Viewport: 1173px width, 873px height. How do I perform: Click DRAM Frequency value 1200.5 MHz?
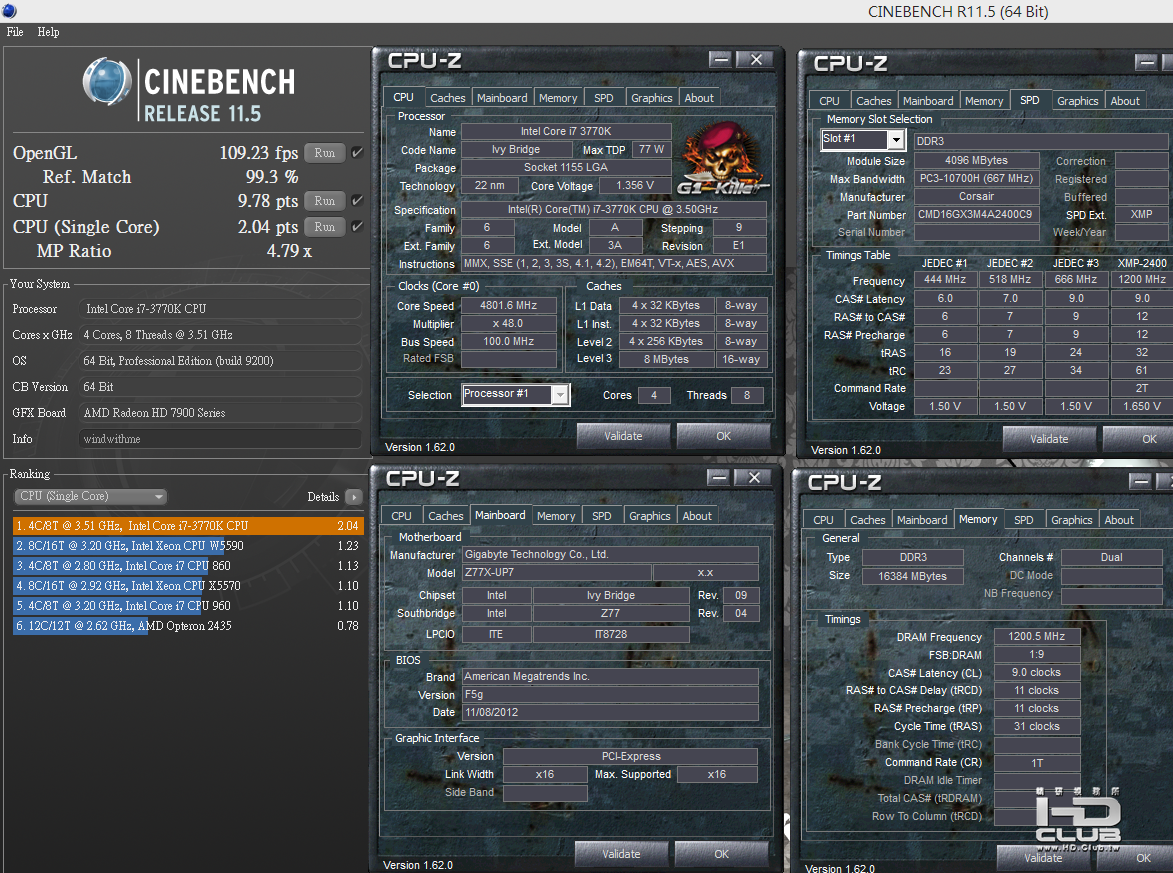pyautogui.click(x=1037, y=636)
